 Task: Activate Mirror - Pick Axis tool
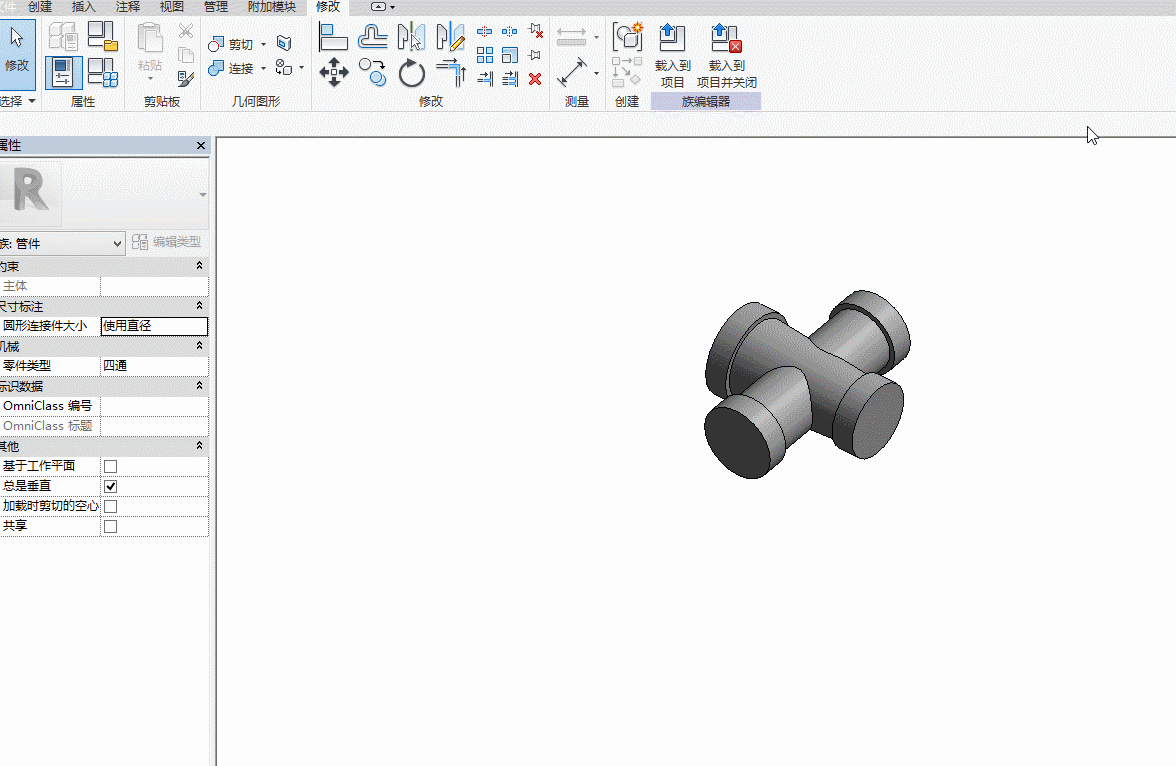pos(411,36)
